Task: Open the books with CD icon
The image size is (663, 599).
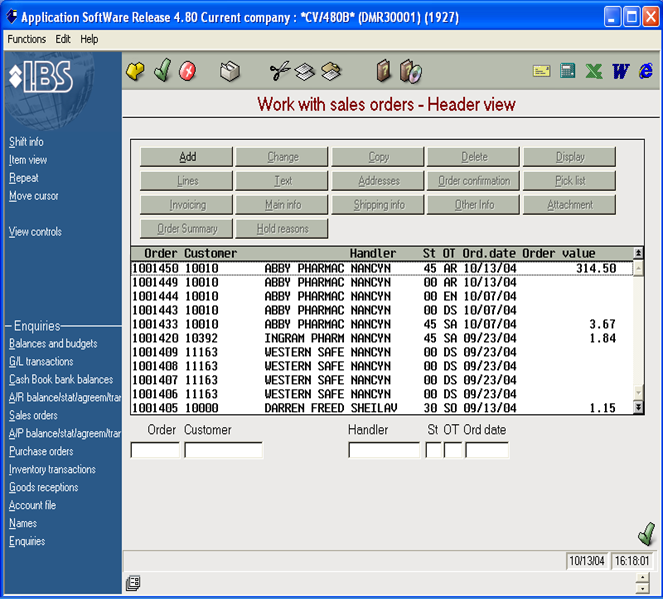Action: pos(410,71)
